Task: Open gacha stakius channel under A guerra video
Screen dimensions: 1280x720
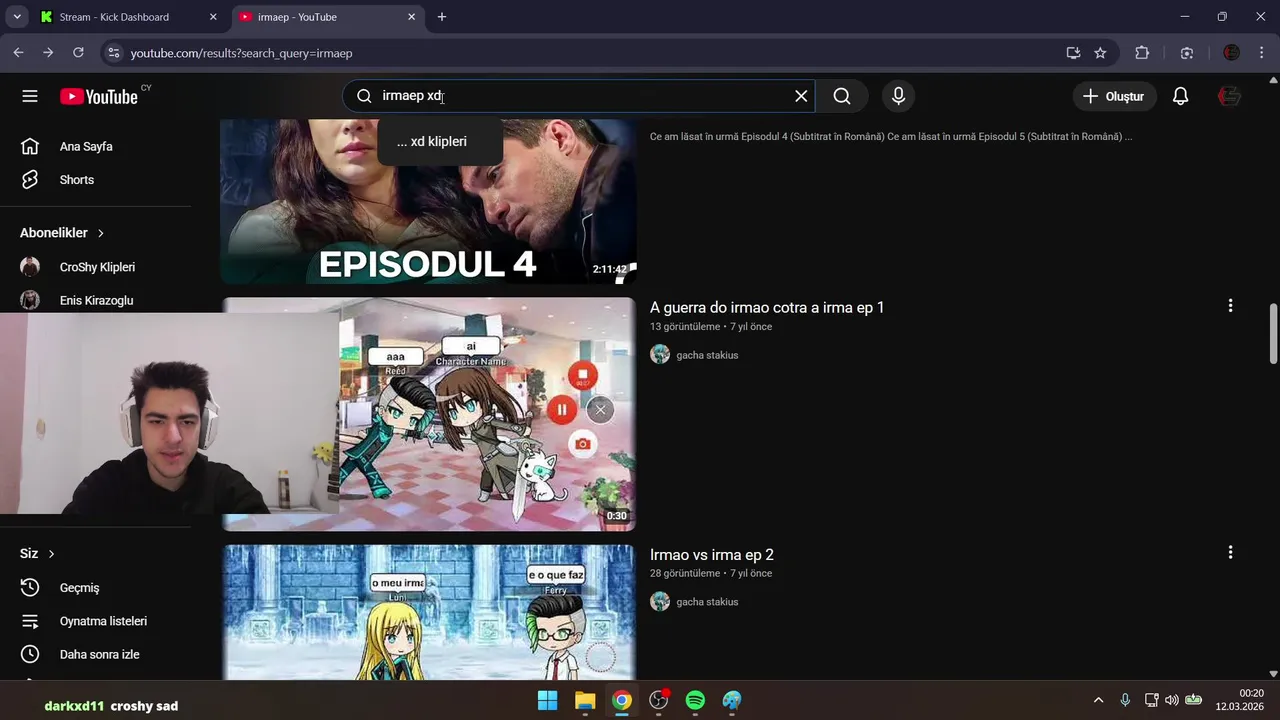Action: click(x=707, y=355)
